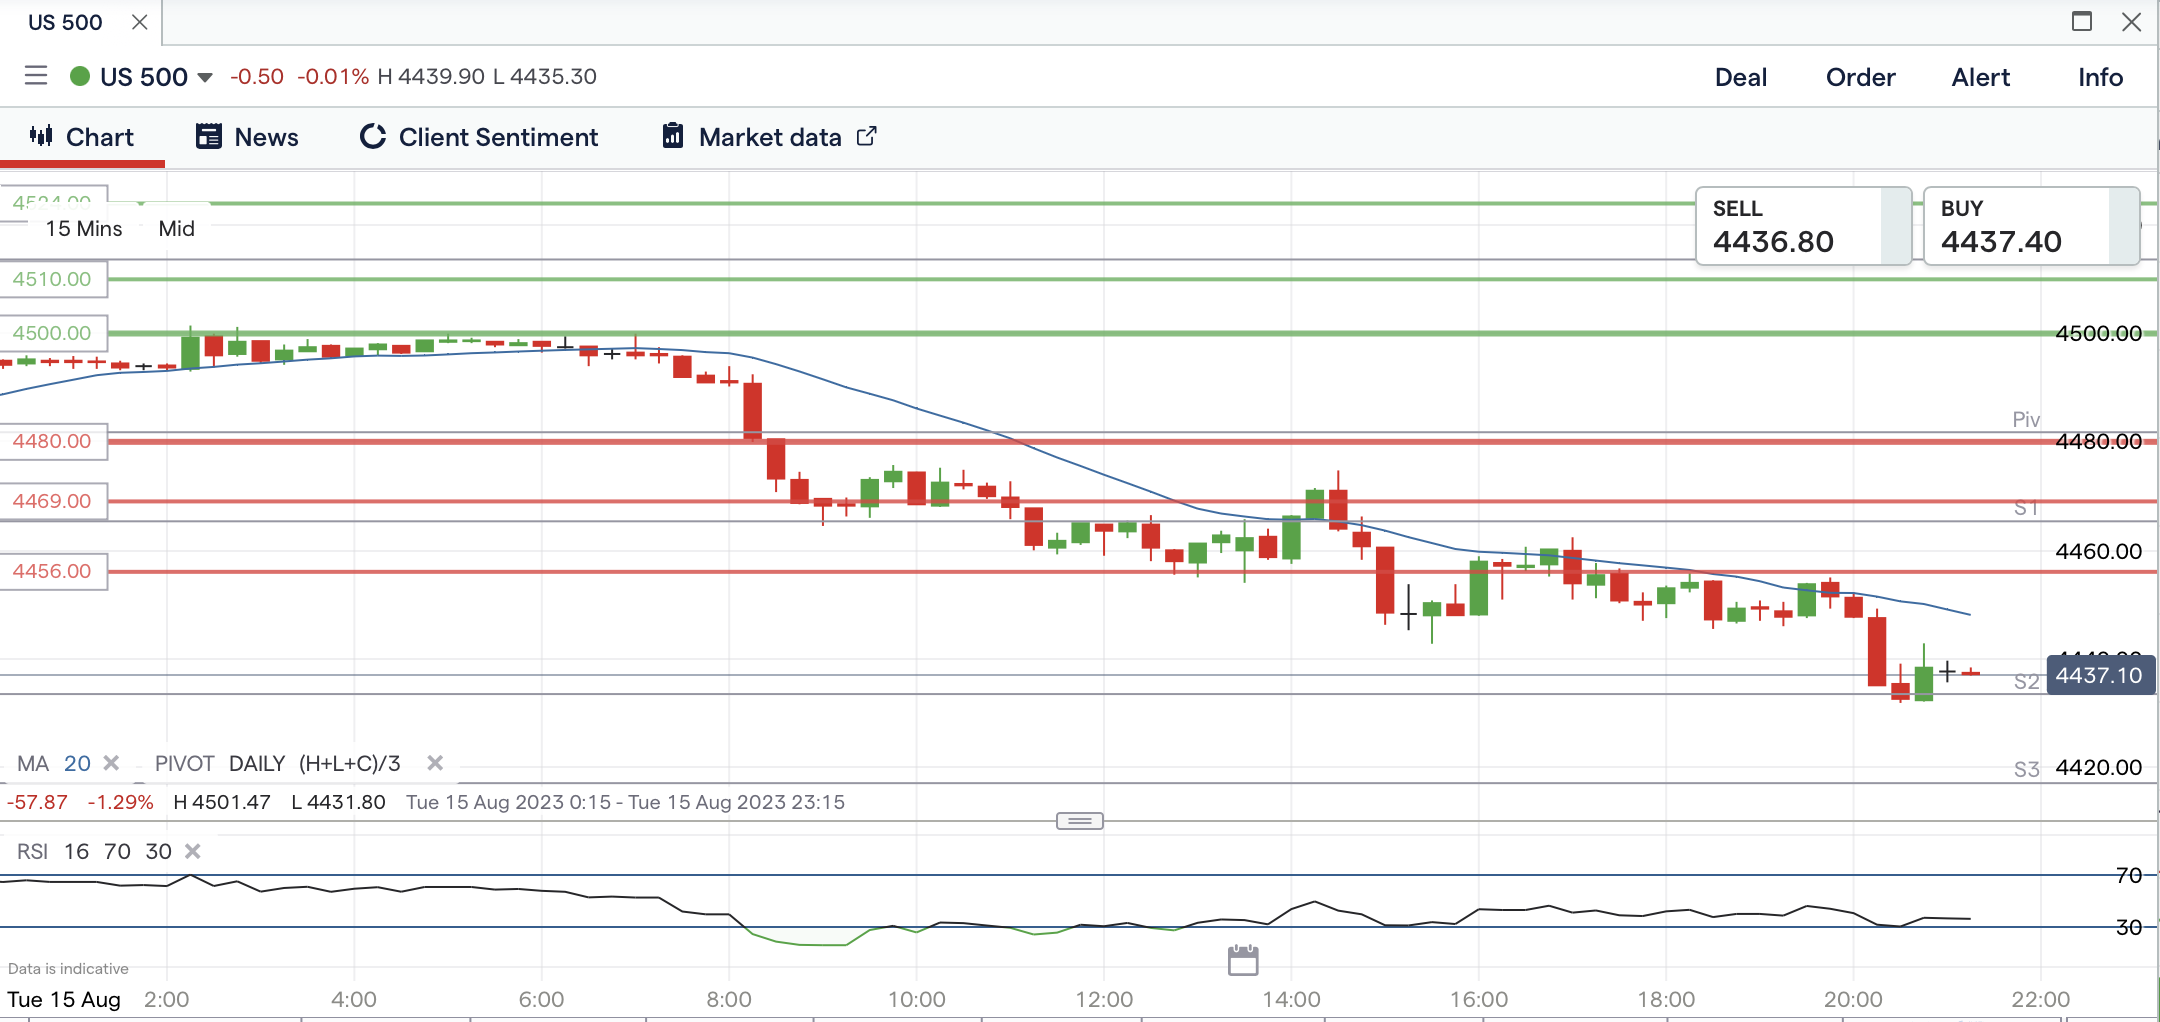
Task: Click the green market status dot
Action: [80, 76]
